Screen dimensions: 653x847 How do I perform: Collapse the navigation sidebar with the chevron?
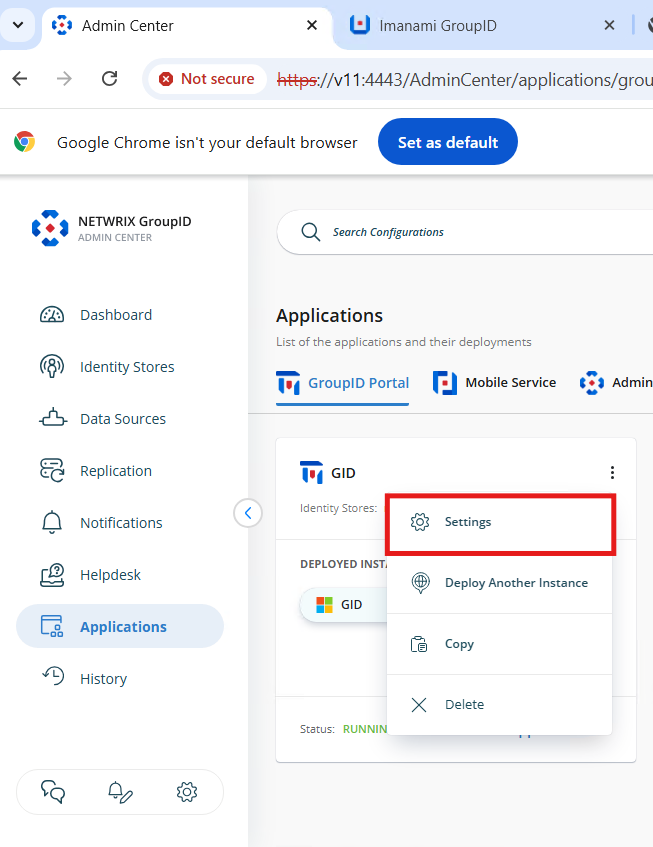point(247,512)
